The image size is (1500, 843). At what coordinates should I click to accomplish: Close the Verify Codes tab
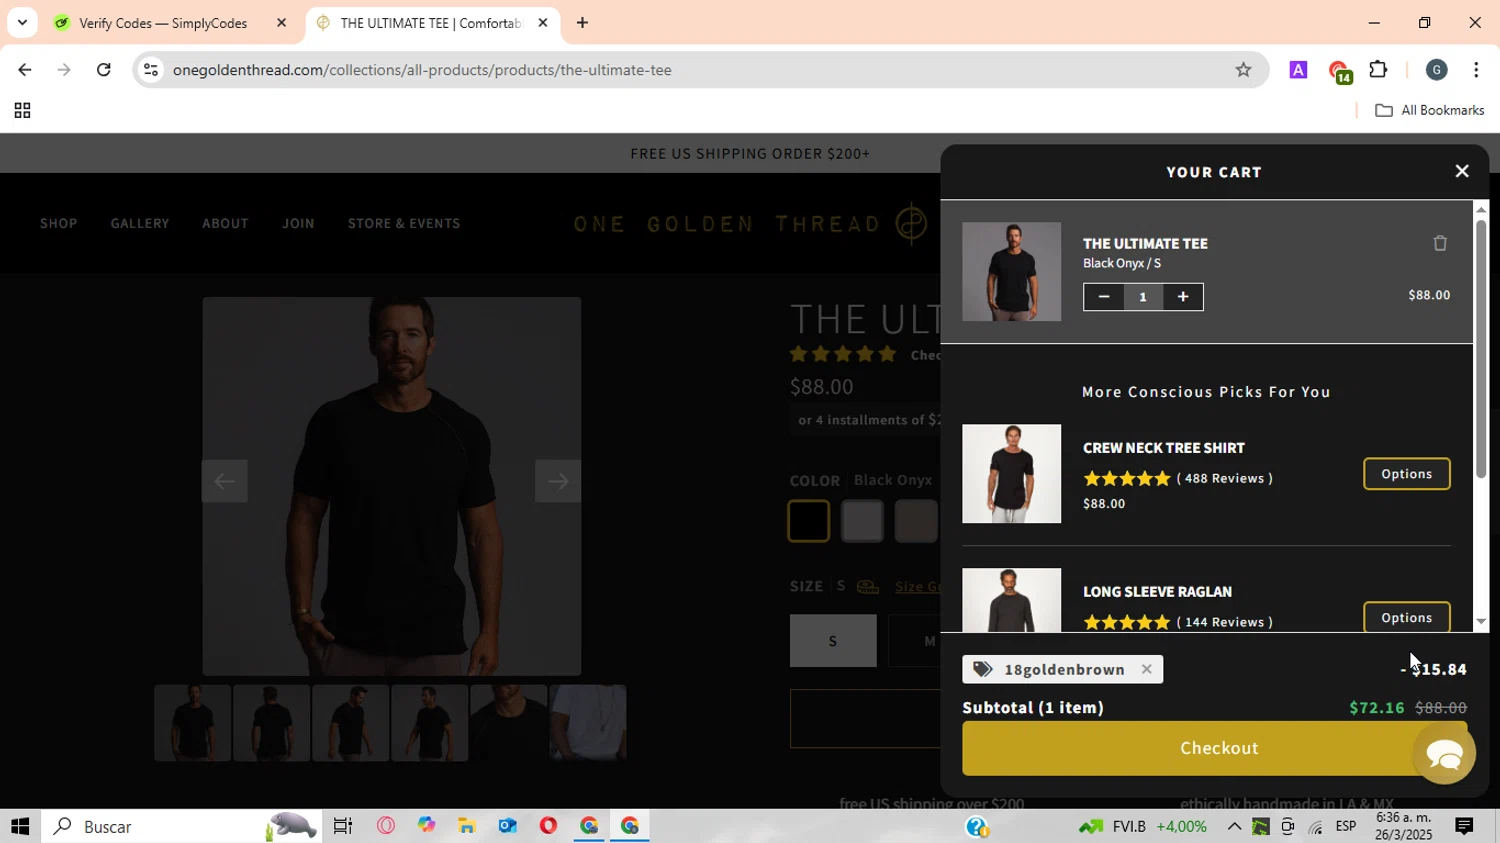281,23
